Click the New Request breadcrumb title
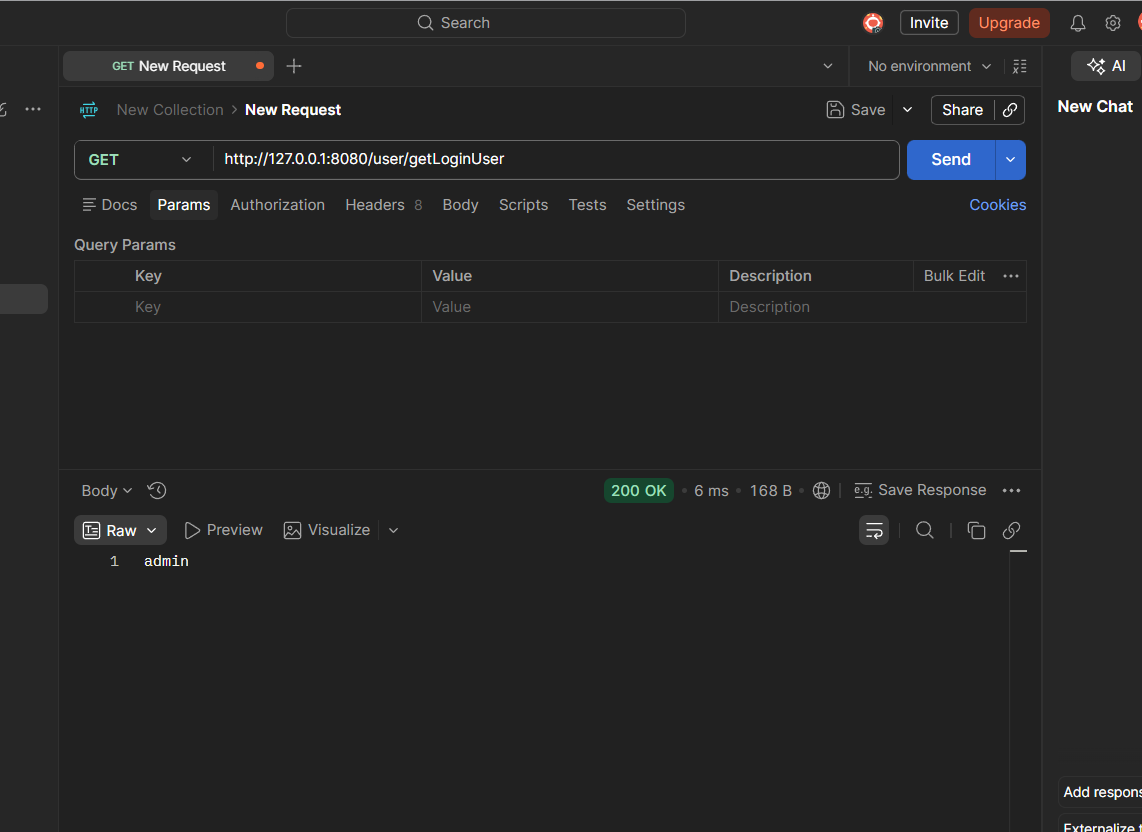Image resolution: width=1142 pixels, height=832 pixels. click(293, 110)
